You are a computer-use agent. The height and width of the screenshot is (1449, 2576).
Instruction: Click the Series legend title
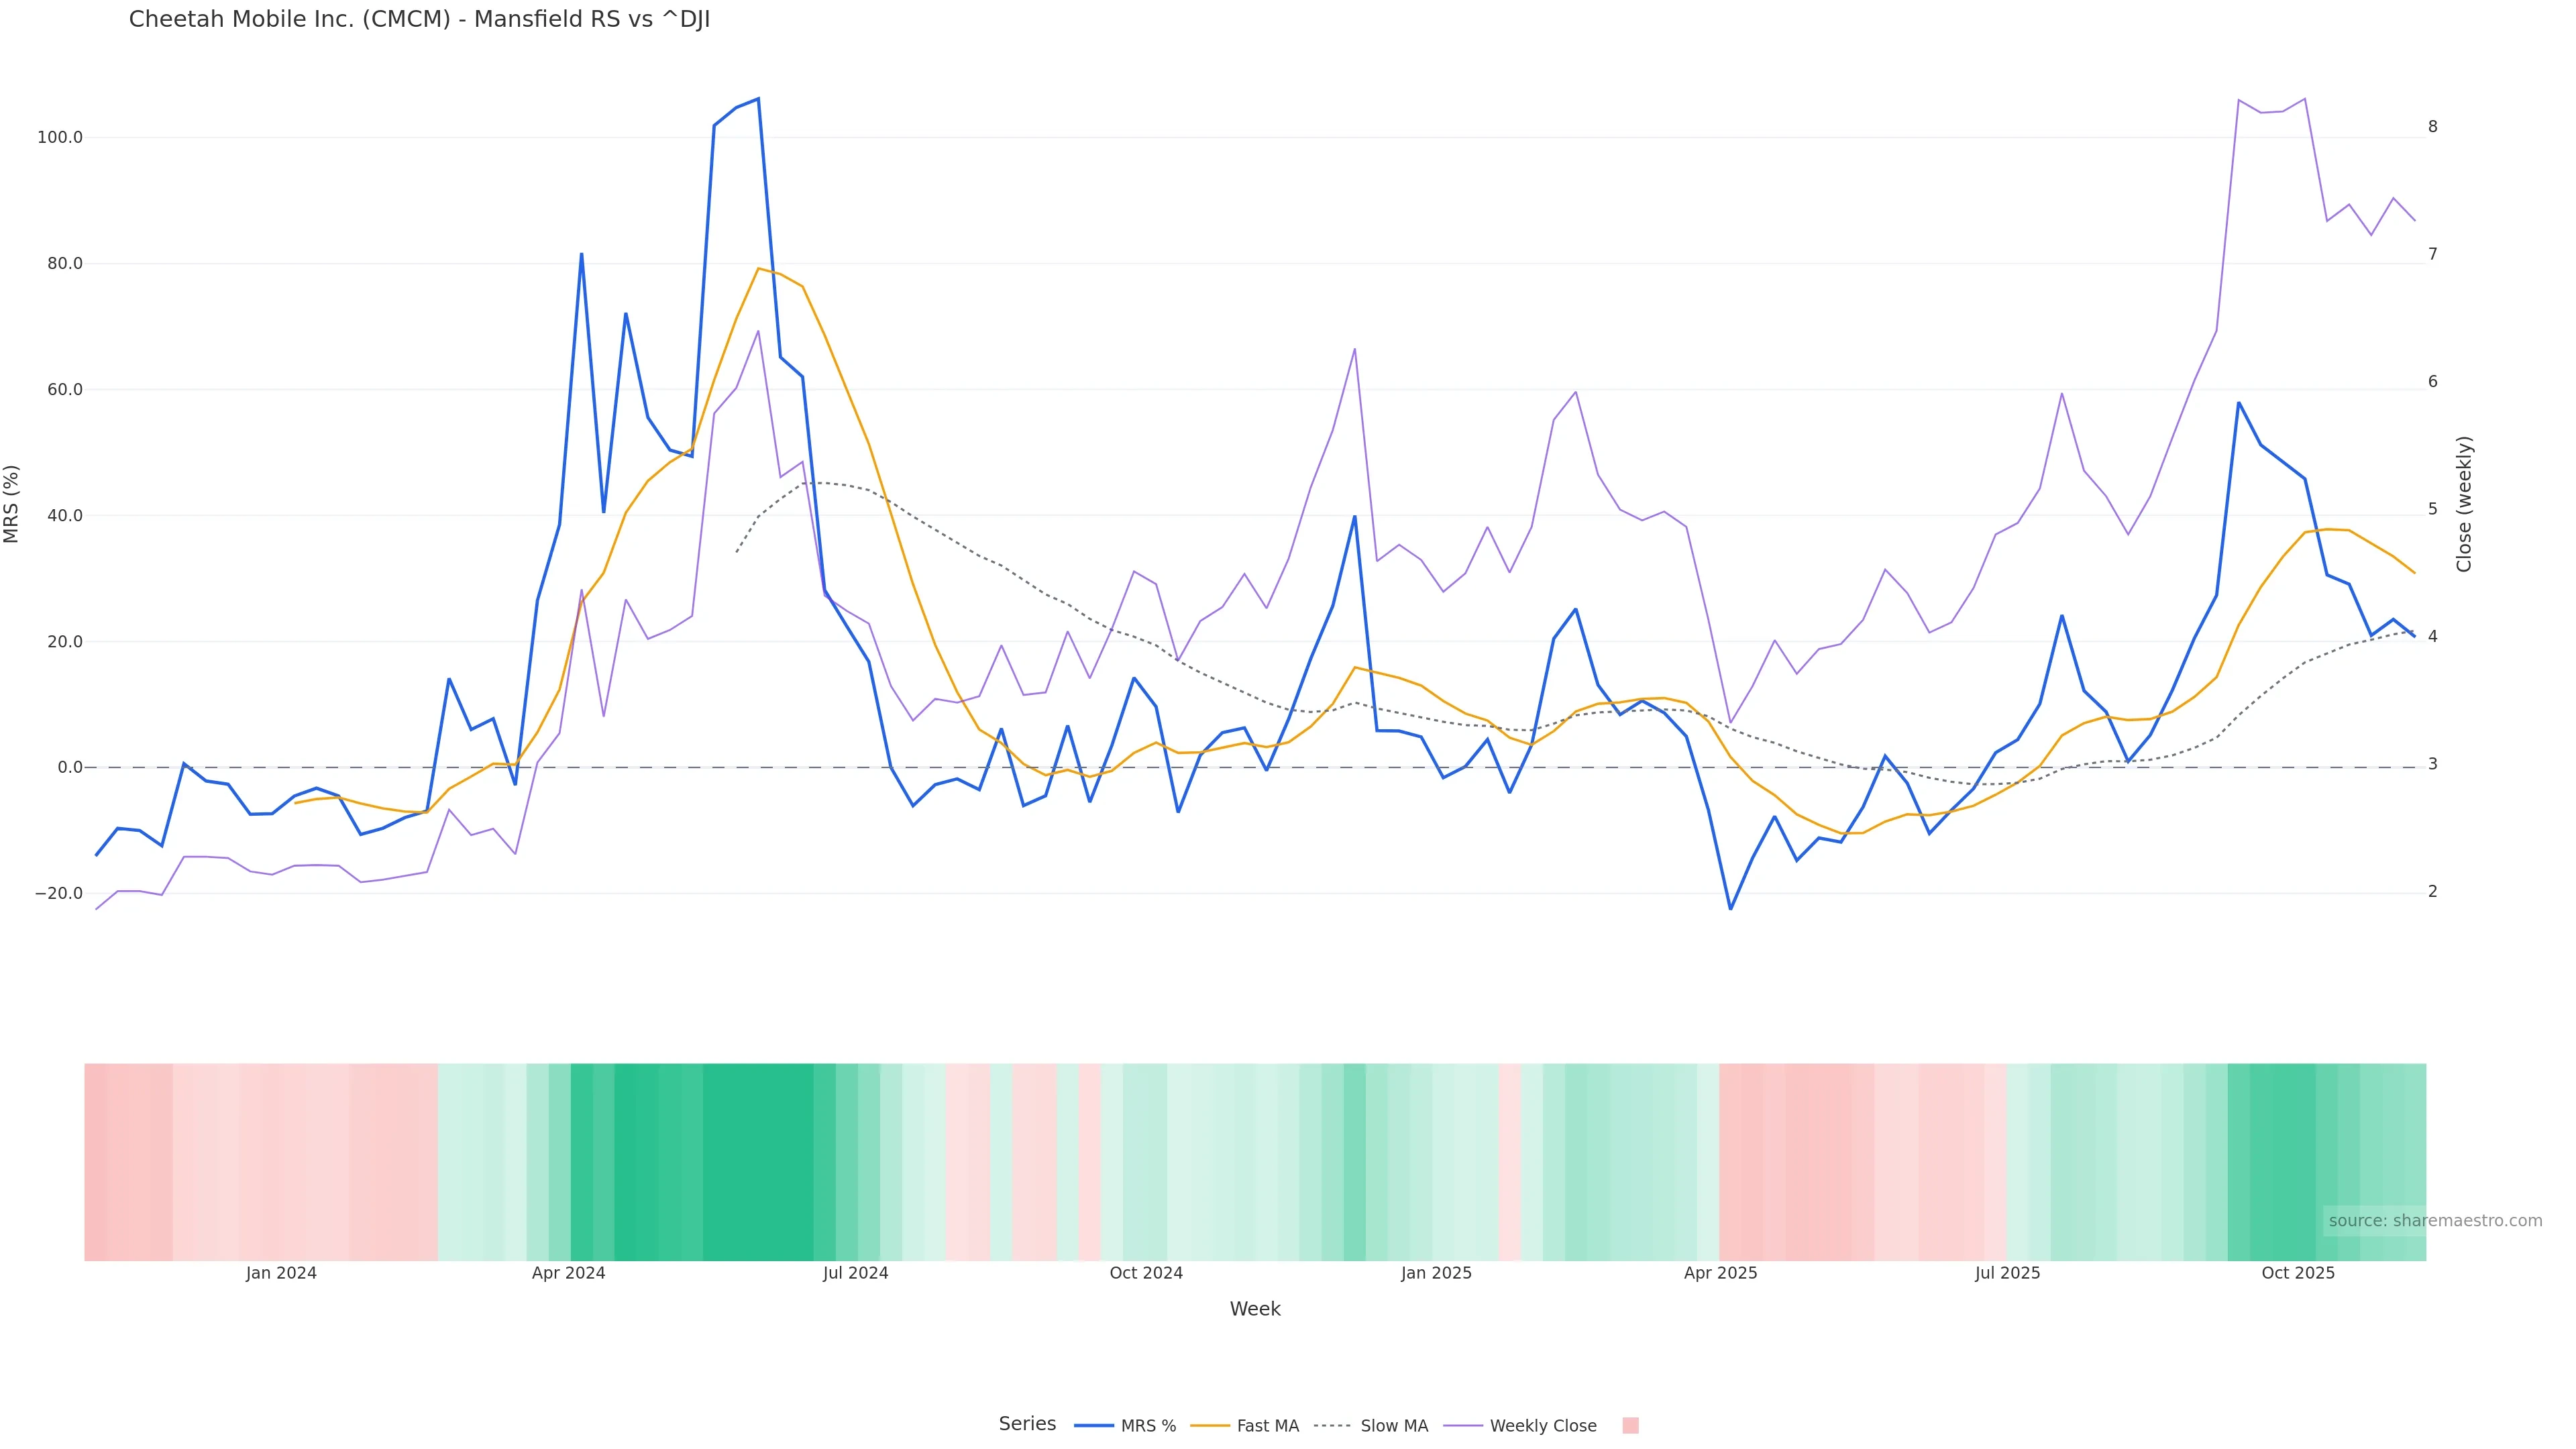pyautogui.click(x=1027, y=1424)
